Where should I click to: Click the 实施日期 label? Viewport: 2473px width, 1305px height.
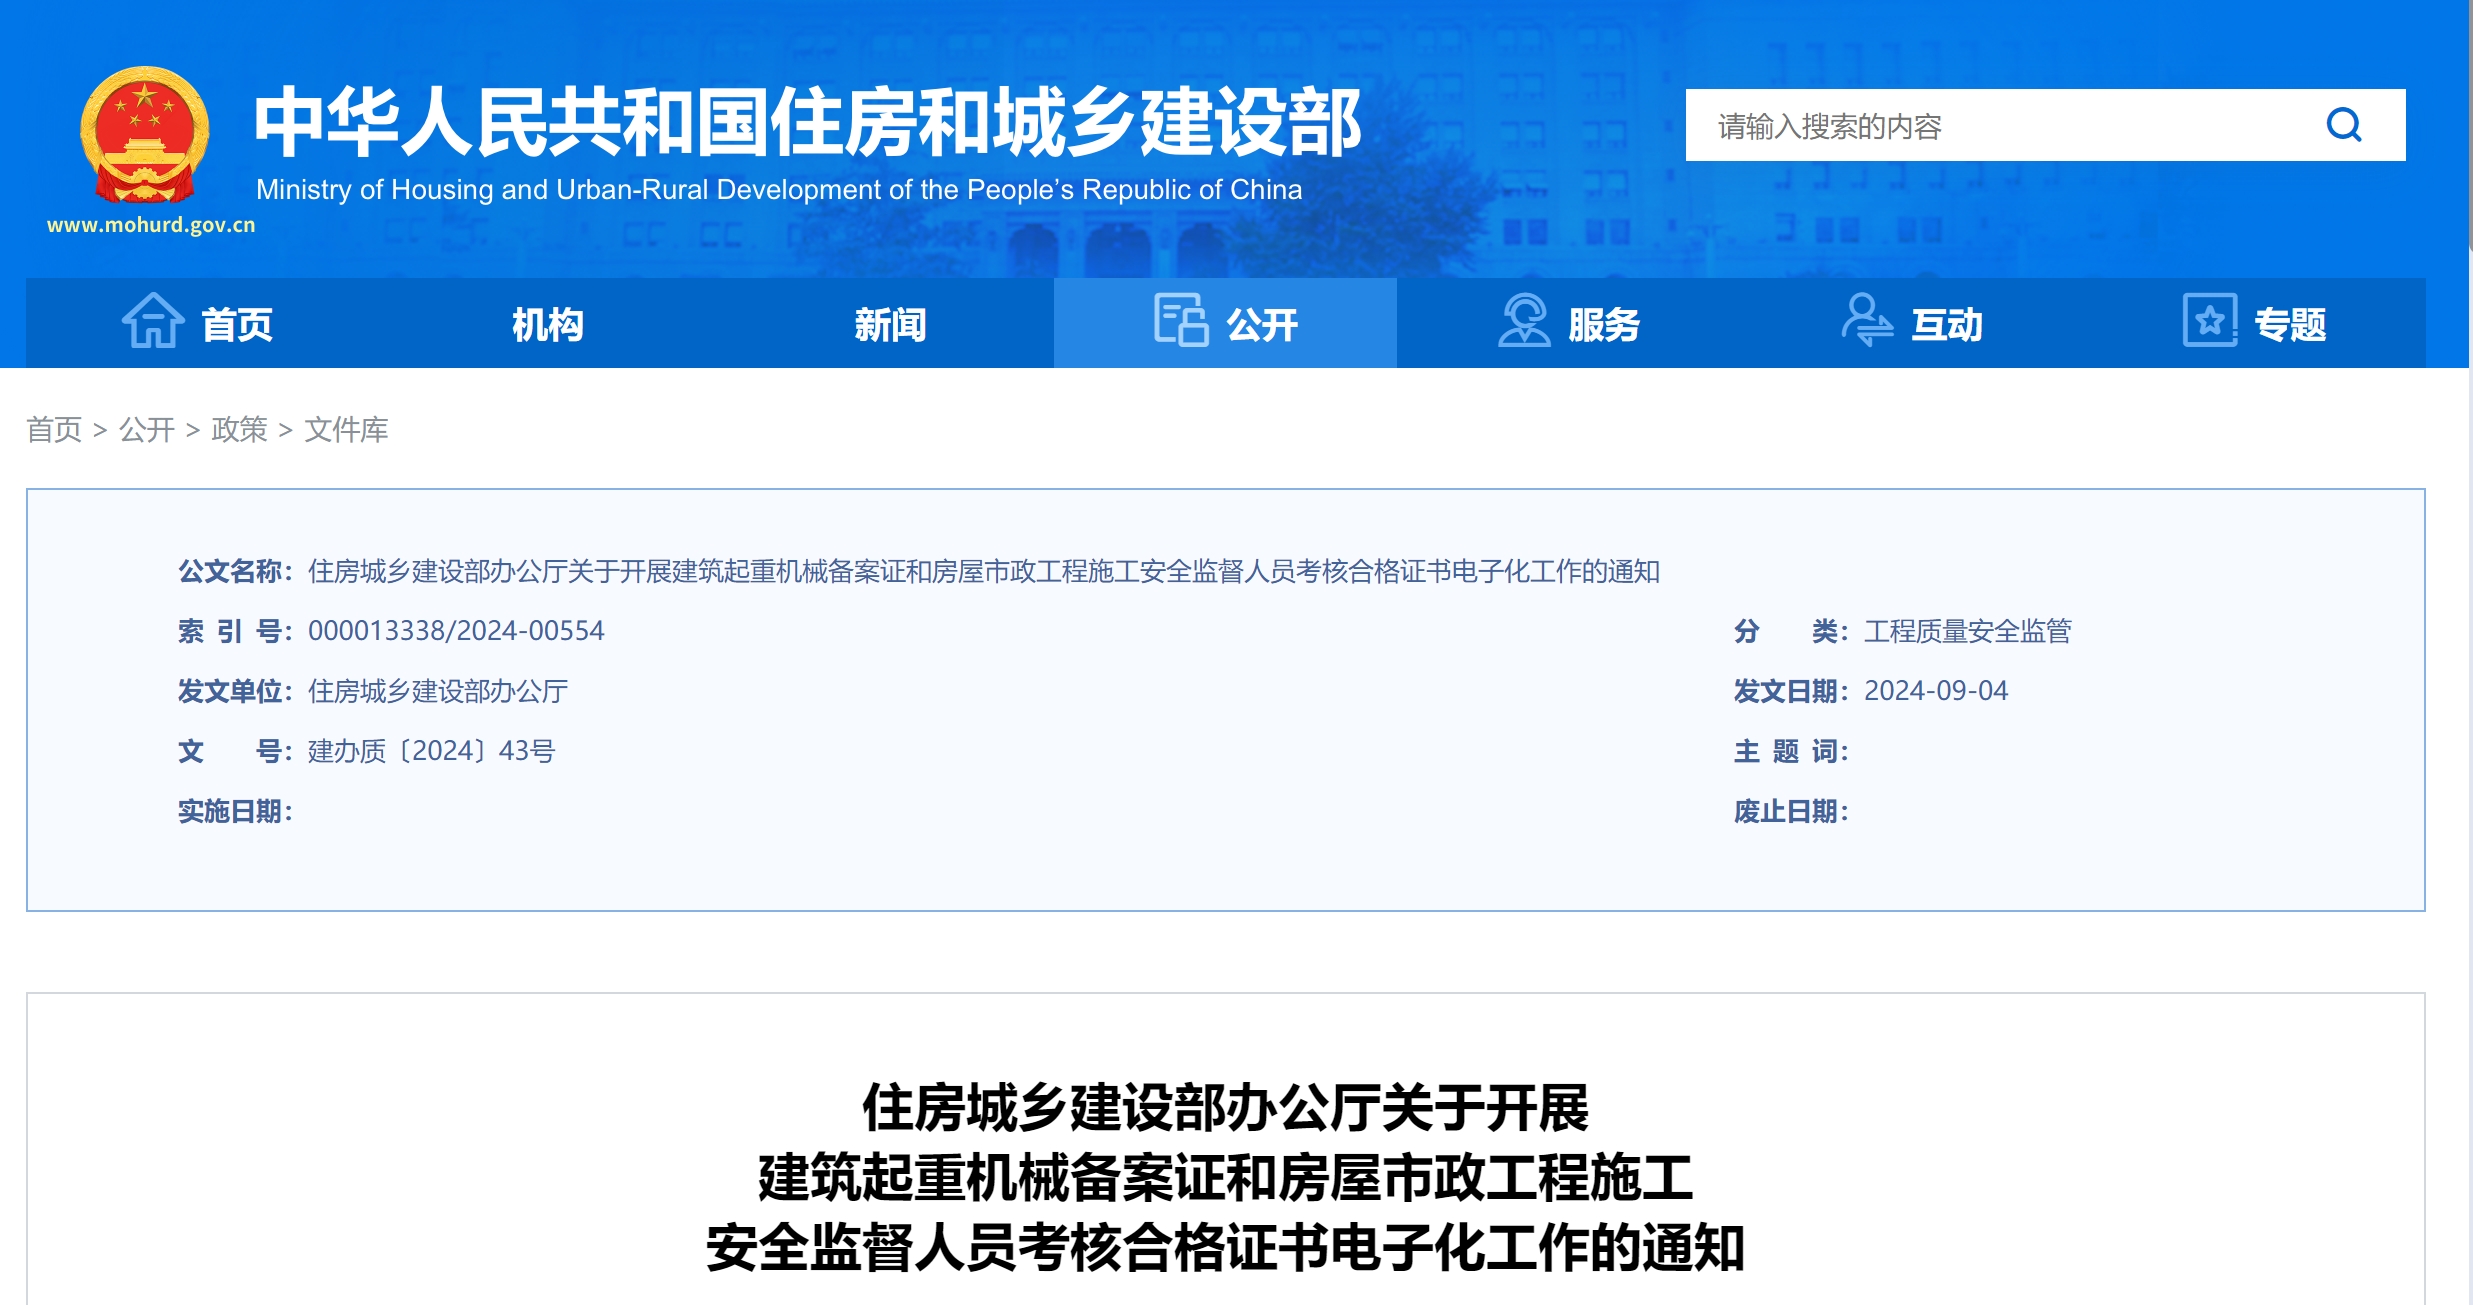click(x=235, y=811)
